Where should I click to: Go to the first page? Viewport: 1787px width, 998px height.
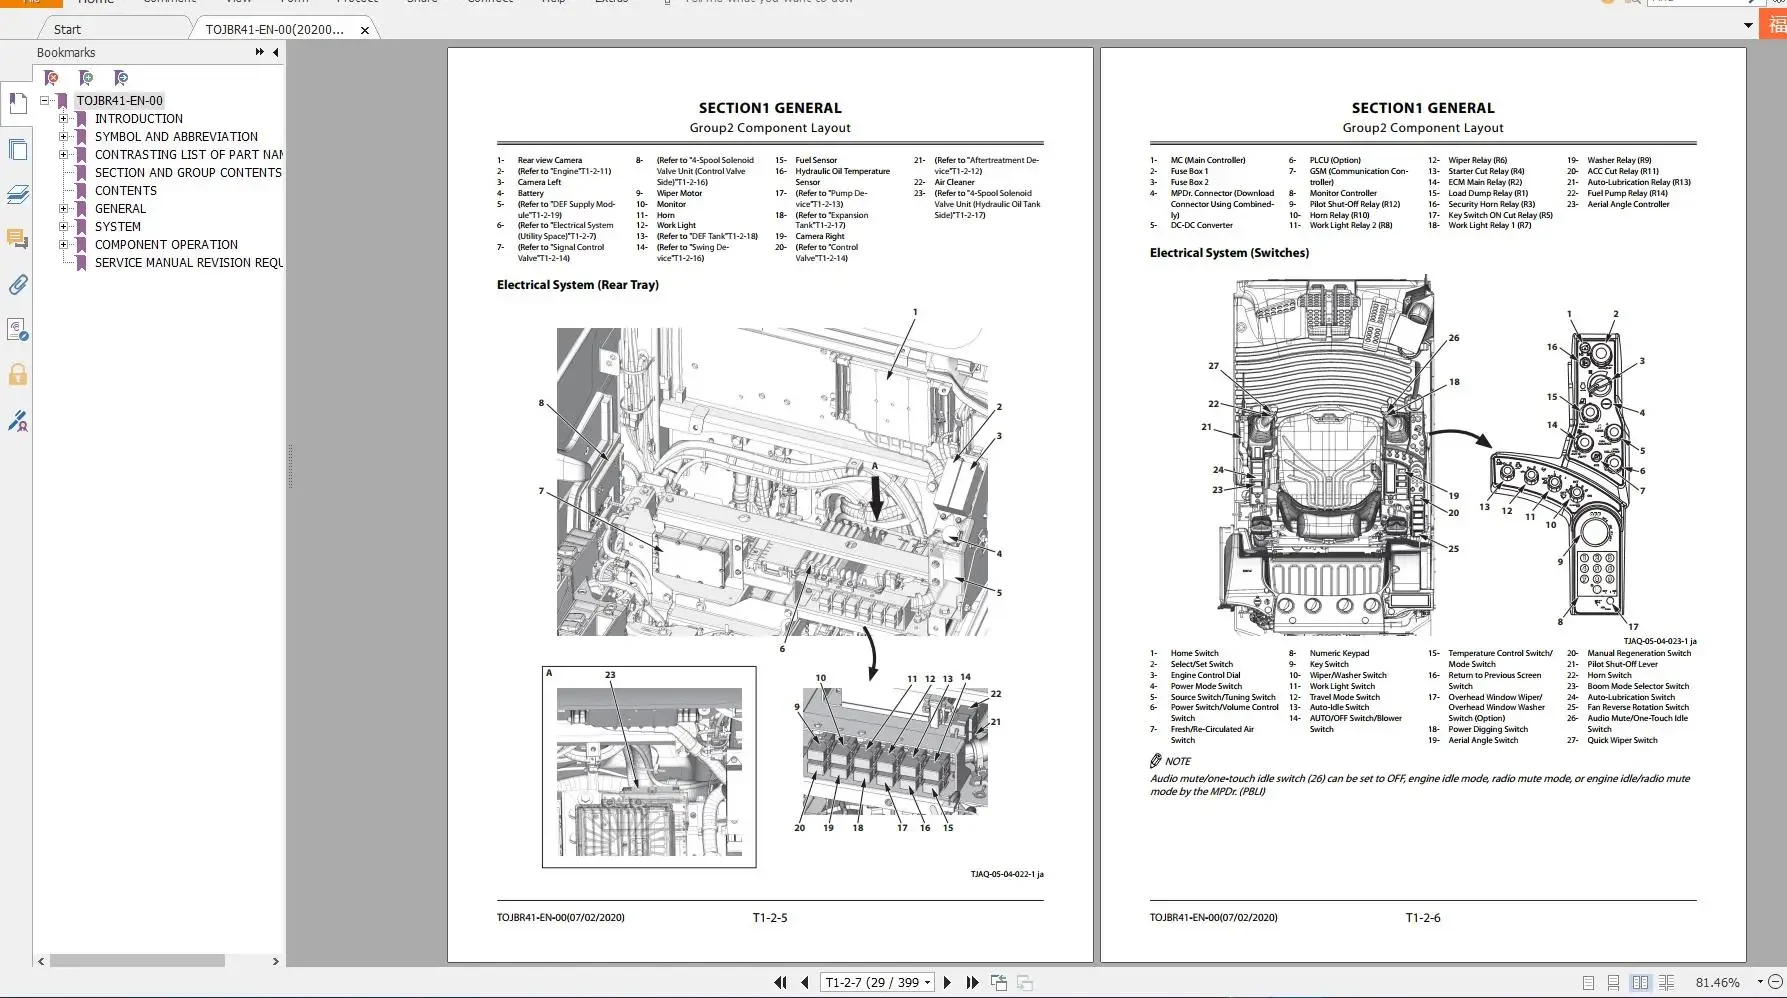click(x=780, y=983)
